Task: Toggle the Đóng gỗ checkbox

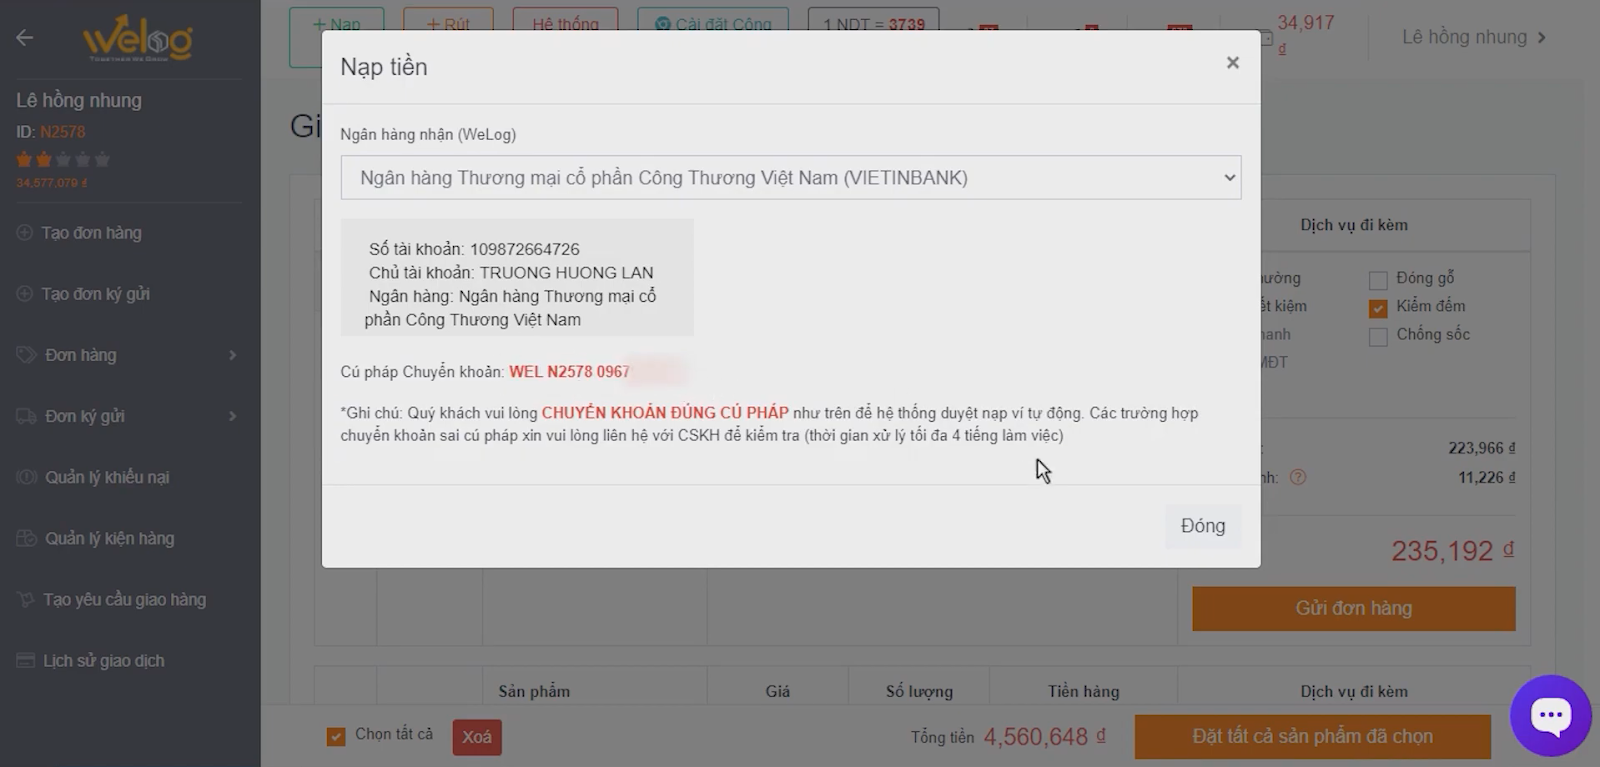Action: tap(1378, 280)
